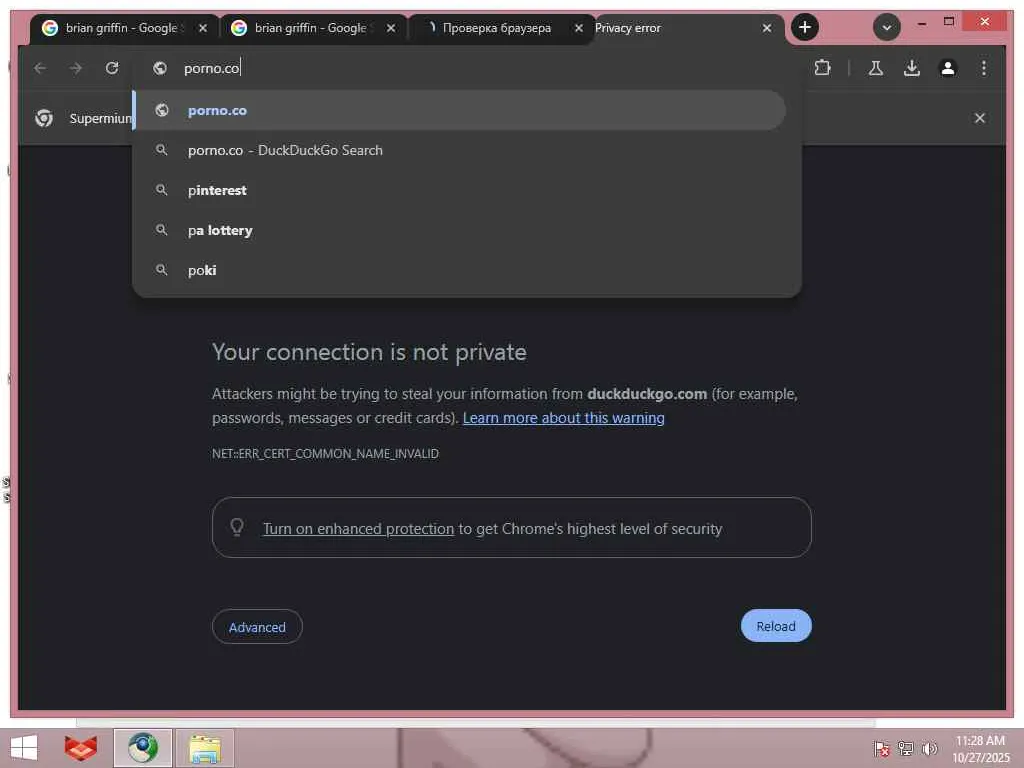This screenshot has width=1024, height=768.
Task: Open the profile avatar icon
Action: (x=948, y=68)
